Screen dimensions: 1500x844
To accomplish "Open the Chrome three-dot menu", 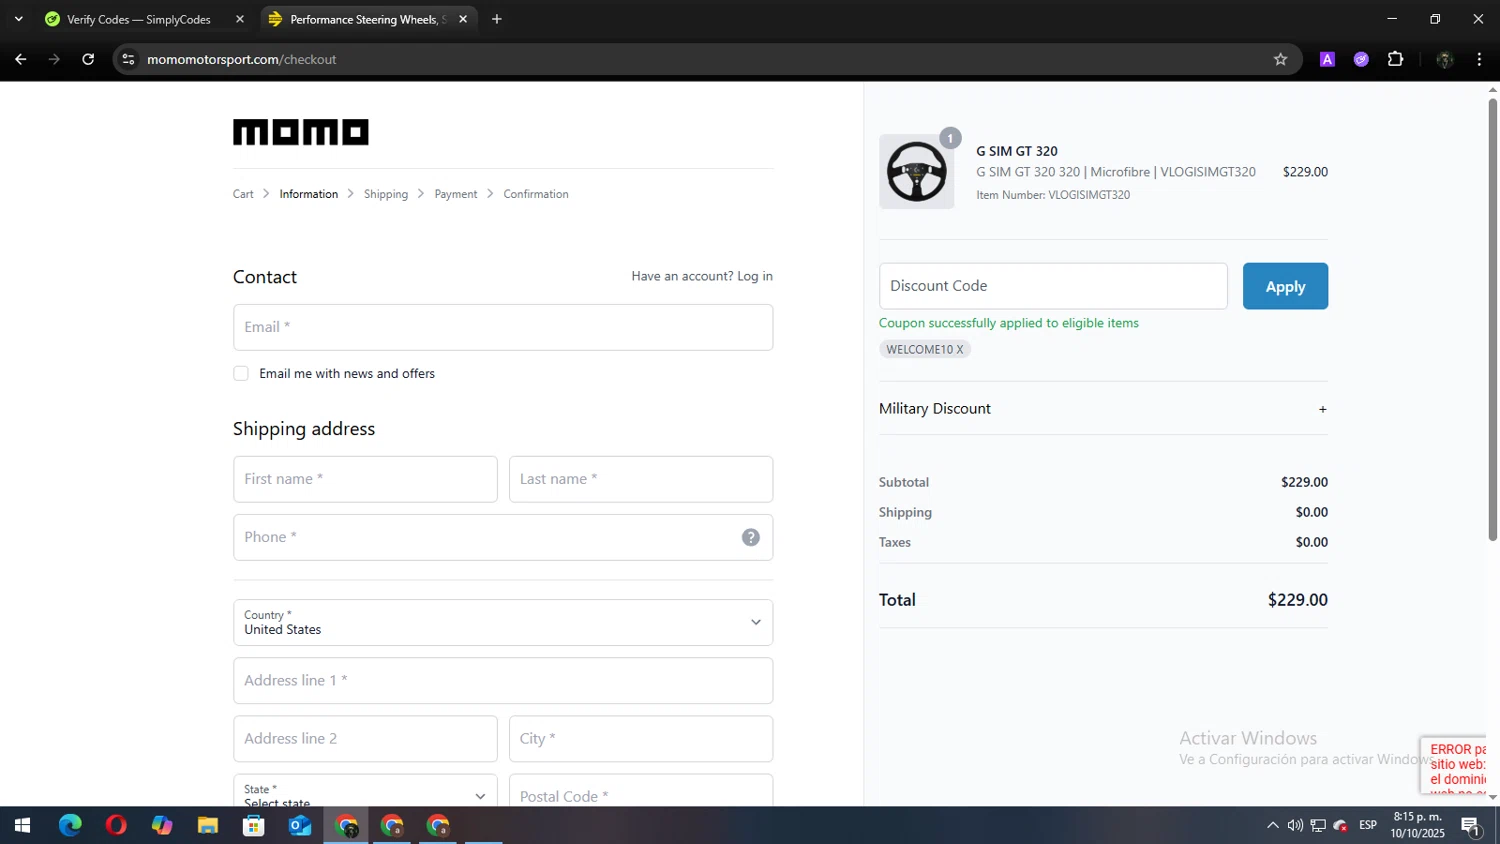I will pyautogui.click(x=1479, y=59).
